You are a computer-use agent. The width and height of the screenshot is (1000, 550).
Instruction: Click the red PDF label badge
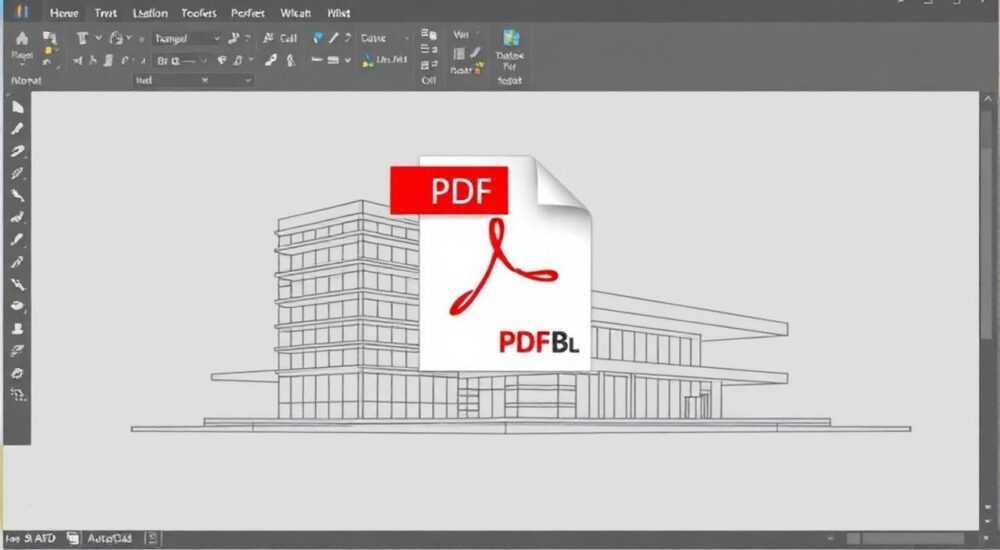pos(449,190)
